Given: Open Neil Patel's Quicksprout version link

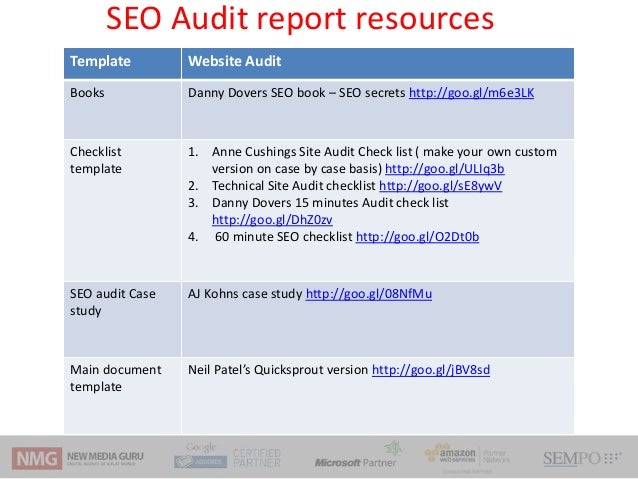Looking at the screenshot, I should click(431, 369).
